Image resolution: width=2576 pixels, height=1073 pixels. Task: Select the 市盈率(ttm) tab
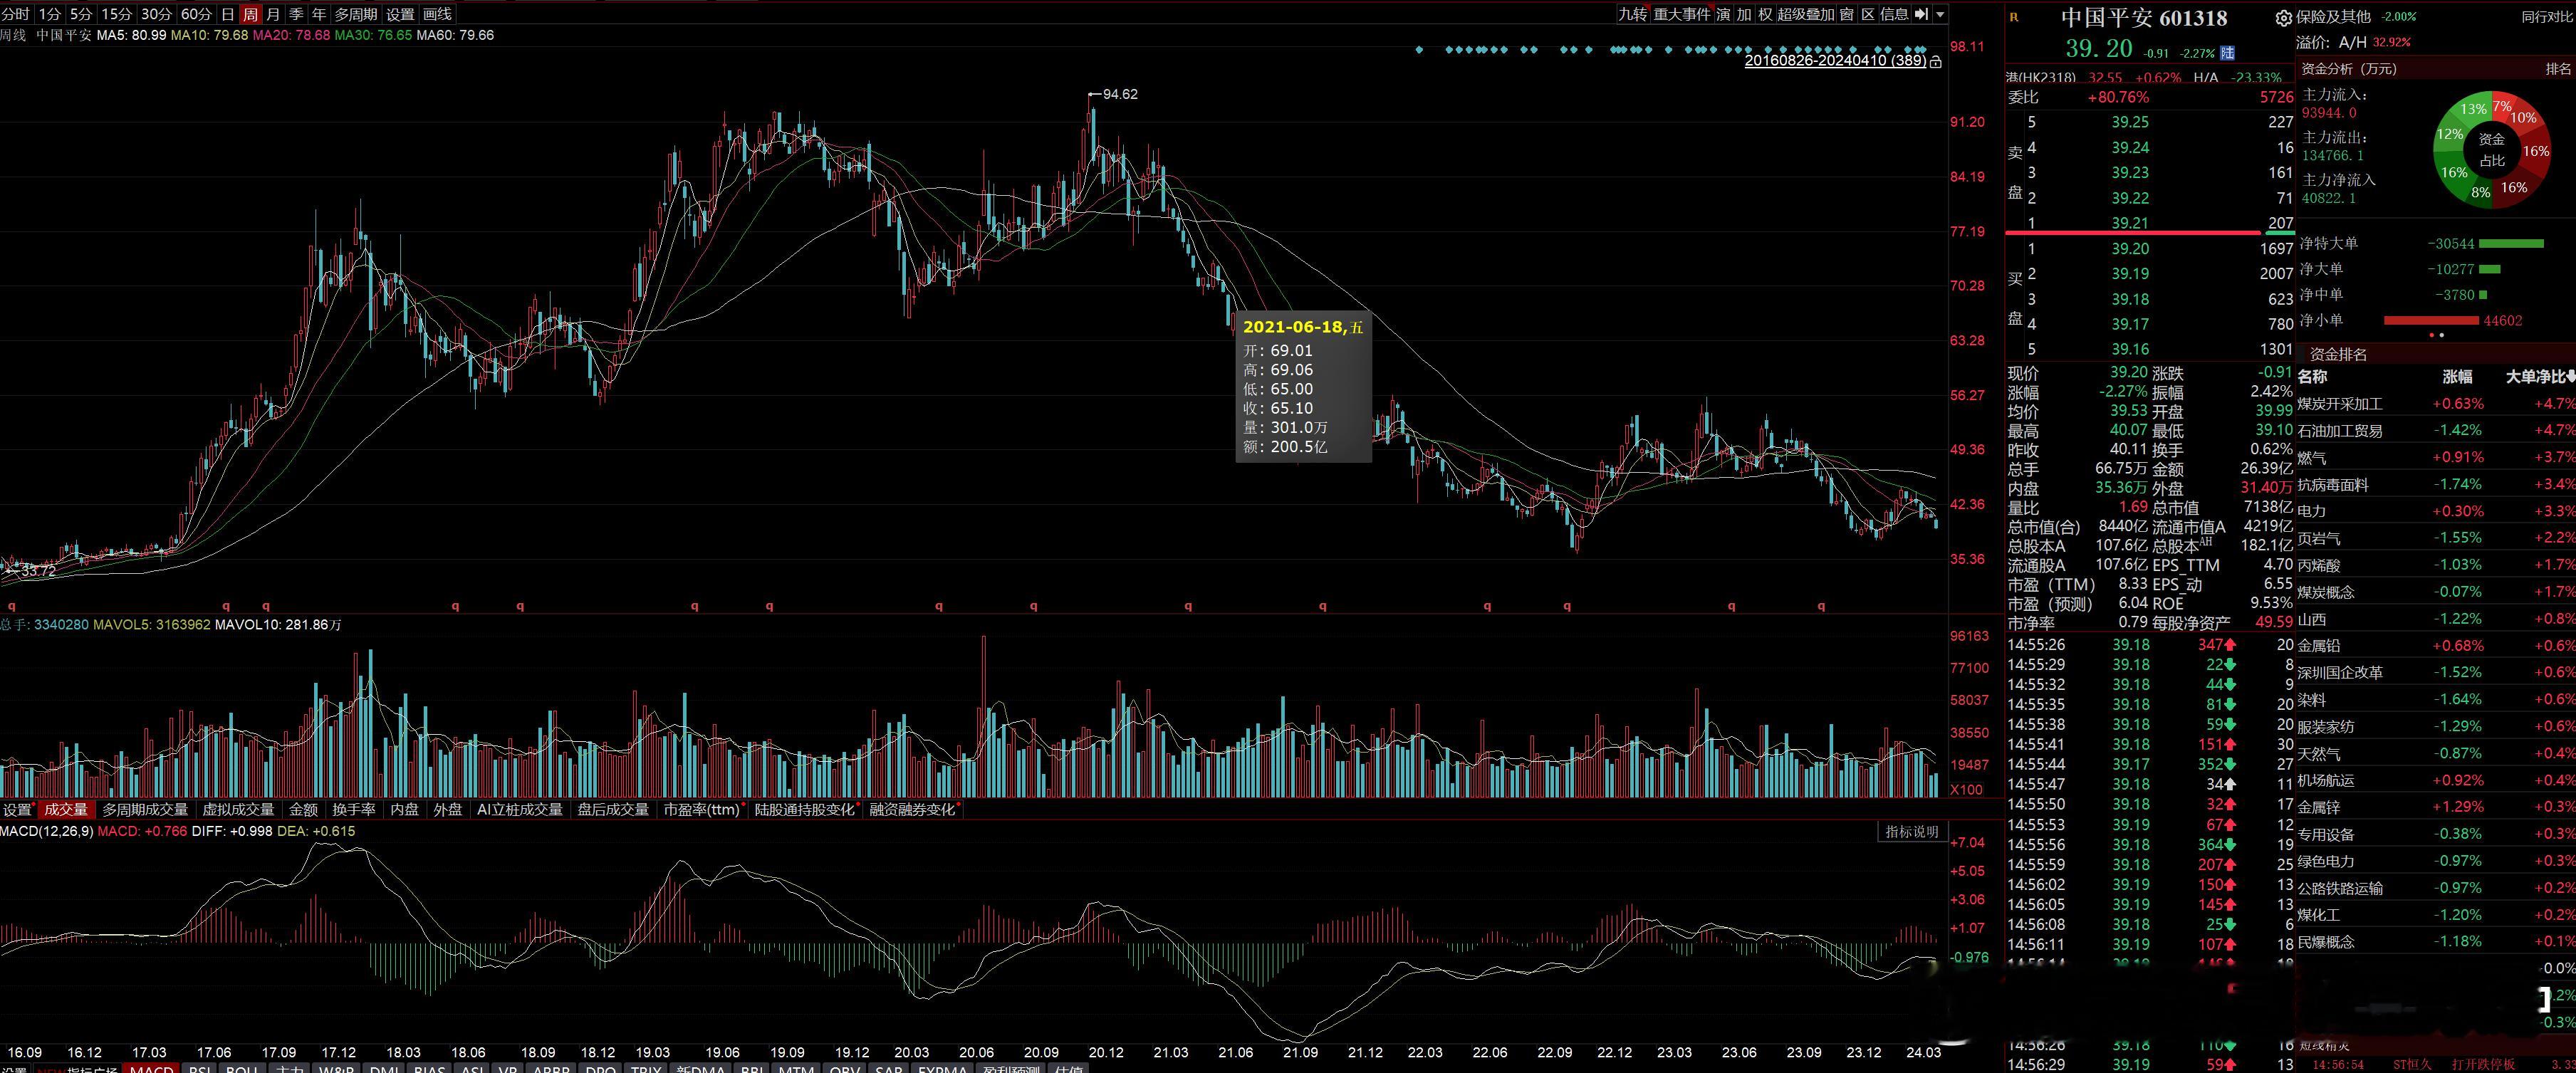(702, 810)
